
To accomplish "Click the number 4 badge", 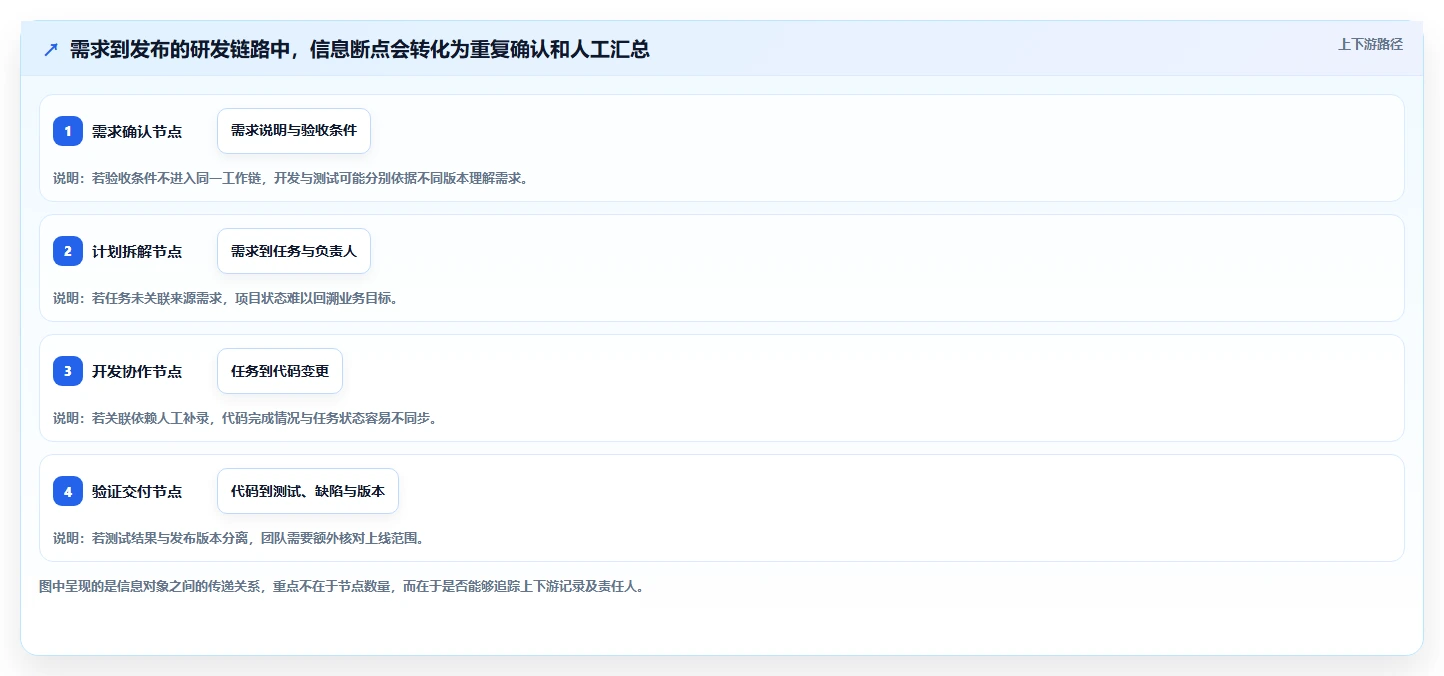I will coord(68,491).
